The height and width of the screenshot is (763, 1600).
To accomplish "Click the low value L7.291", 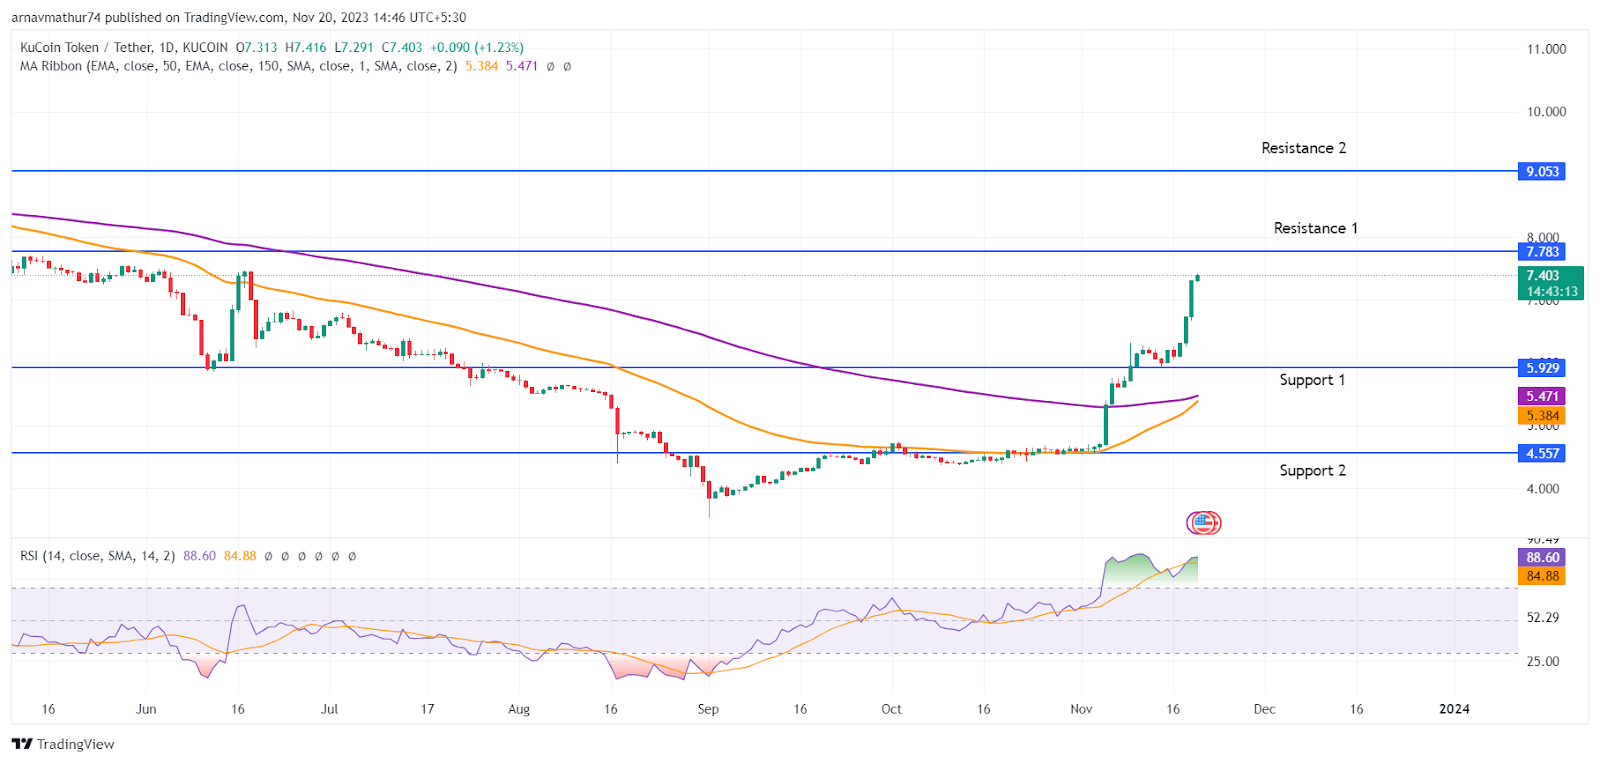I will [354, 47].
